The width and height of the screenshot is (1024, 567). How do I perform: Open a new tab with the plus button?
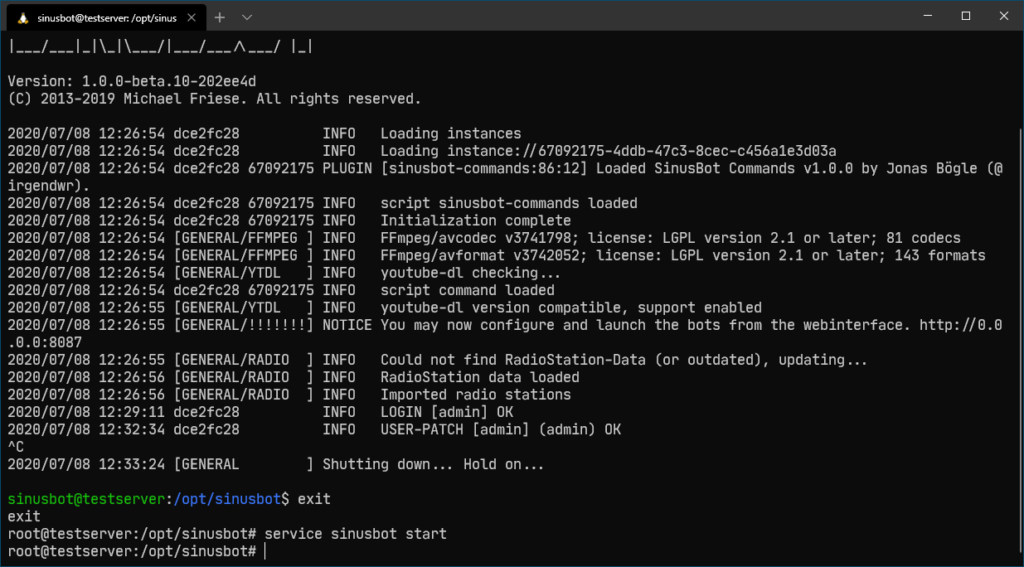coord(219,18)
